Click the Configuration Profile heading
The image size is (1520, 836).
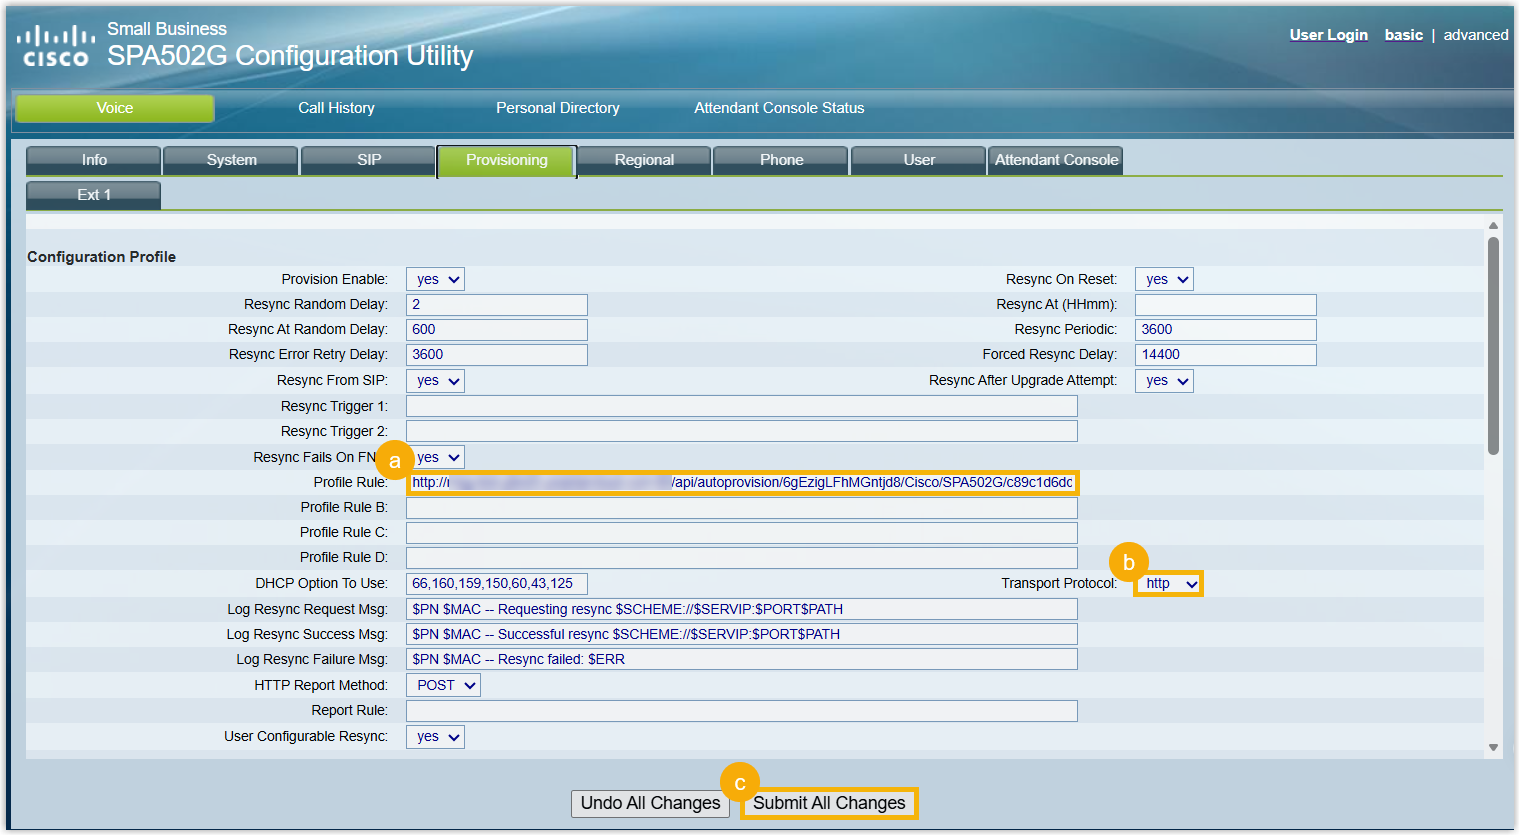pos(101,257)
